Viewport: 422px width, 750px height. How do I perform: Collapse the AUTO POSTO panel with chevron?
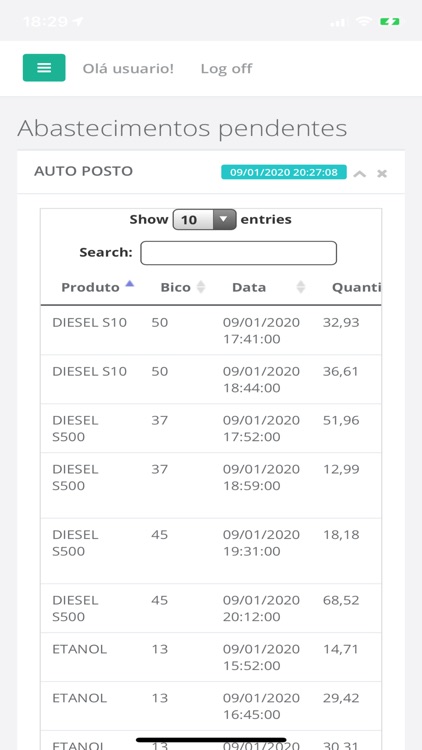tap(360, 174)
